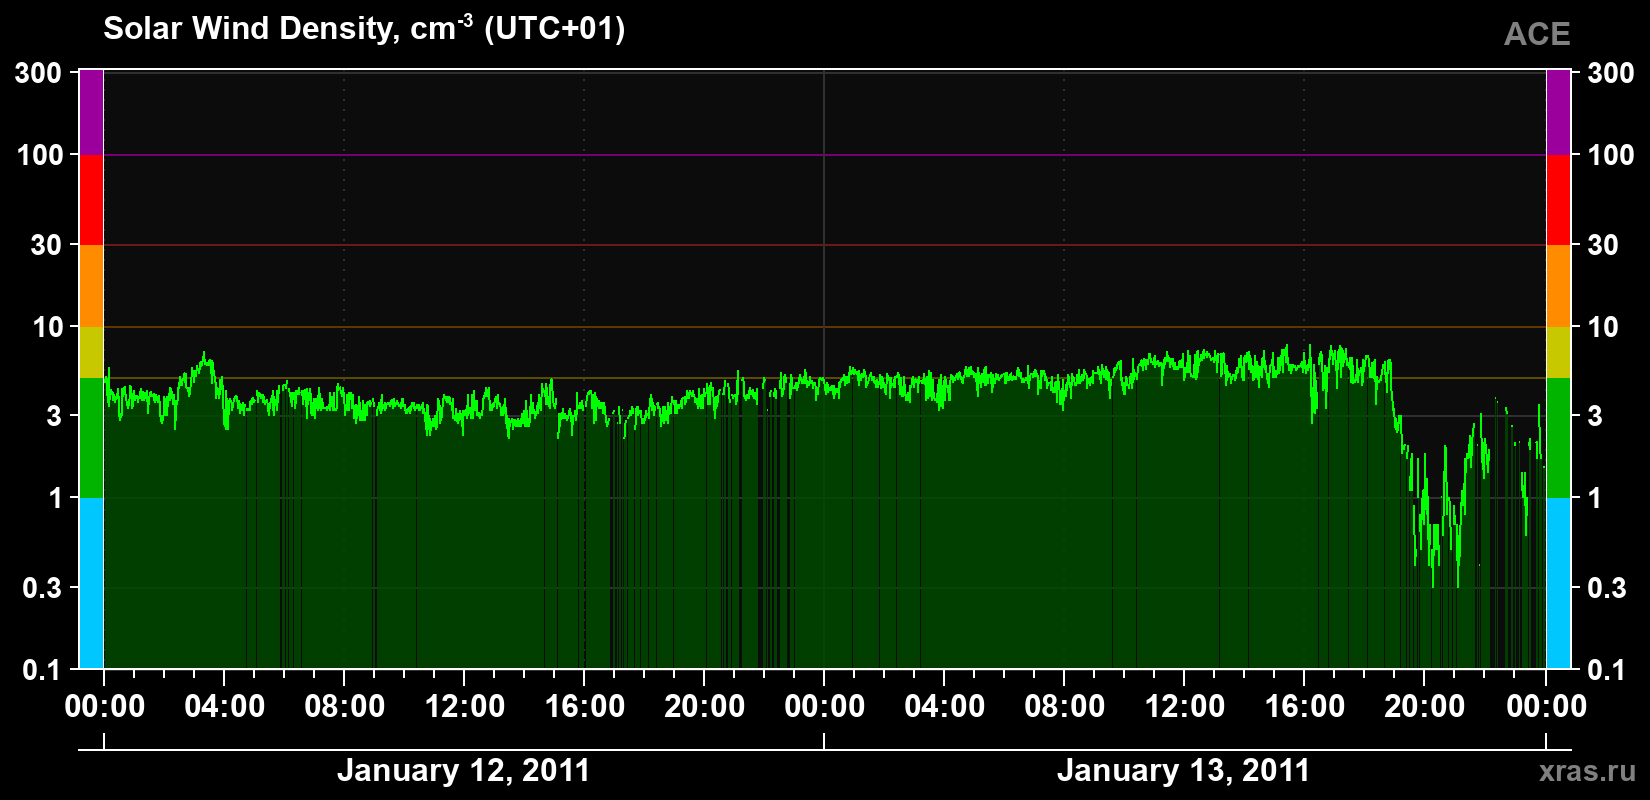Click the red segment on left color scale
Image resolution: width=1650 pixels, height=800 pixels.
point(91,200)
